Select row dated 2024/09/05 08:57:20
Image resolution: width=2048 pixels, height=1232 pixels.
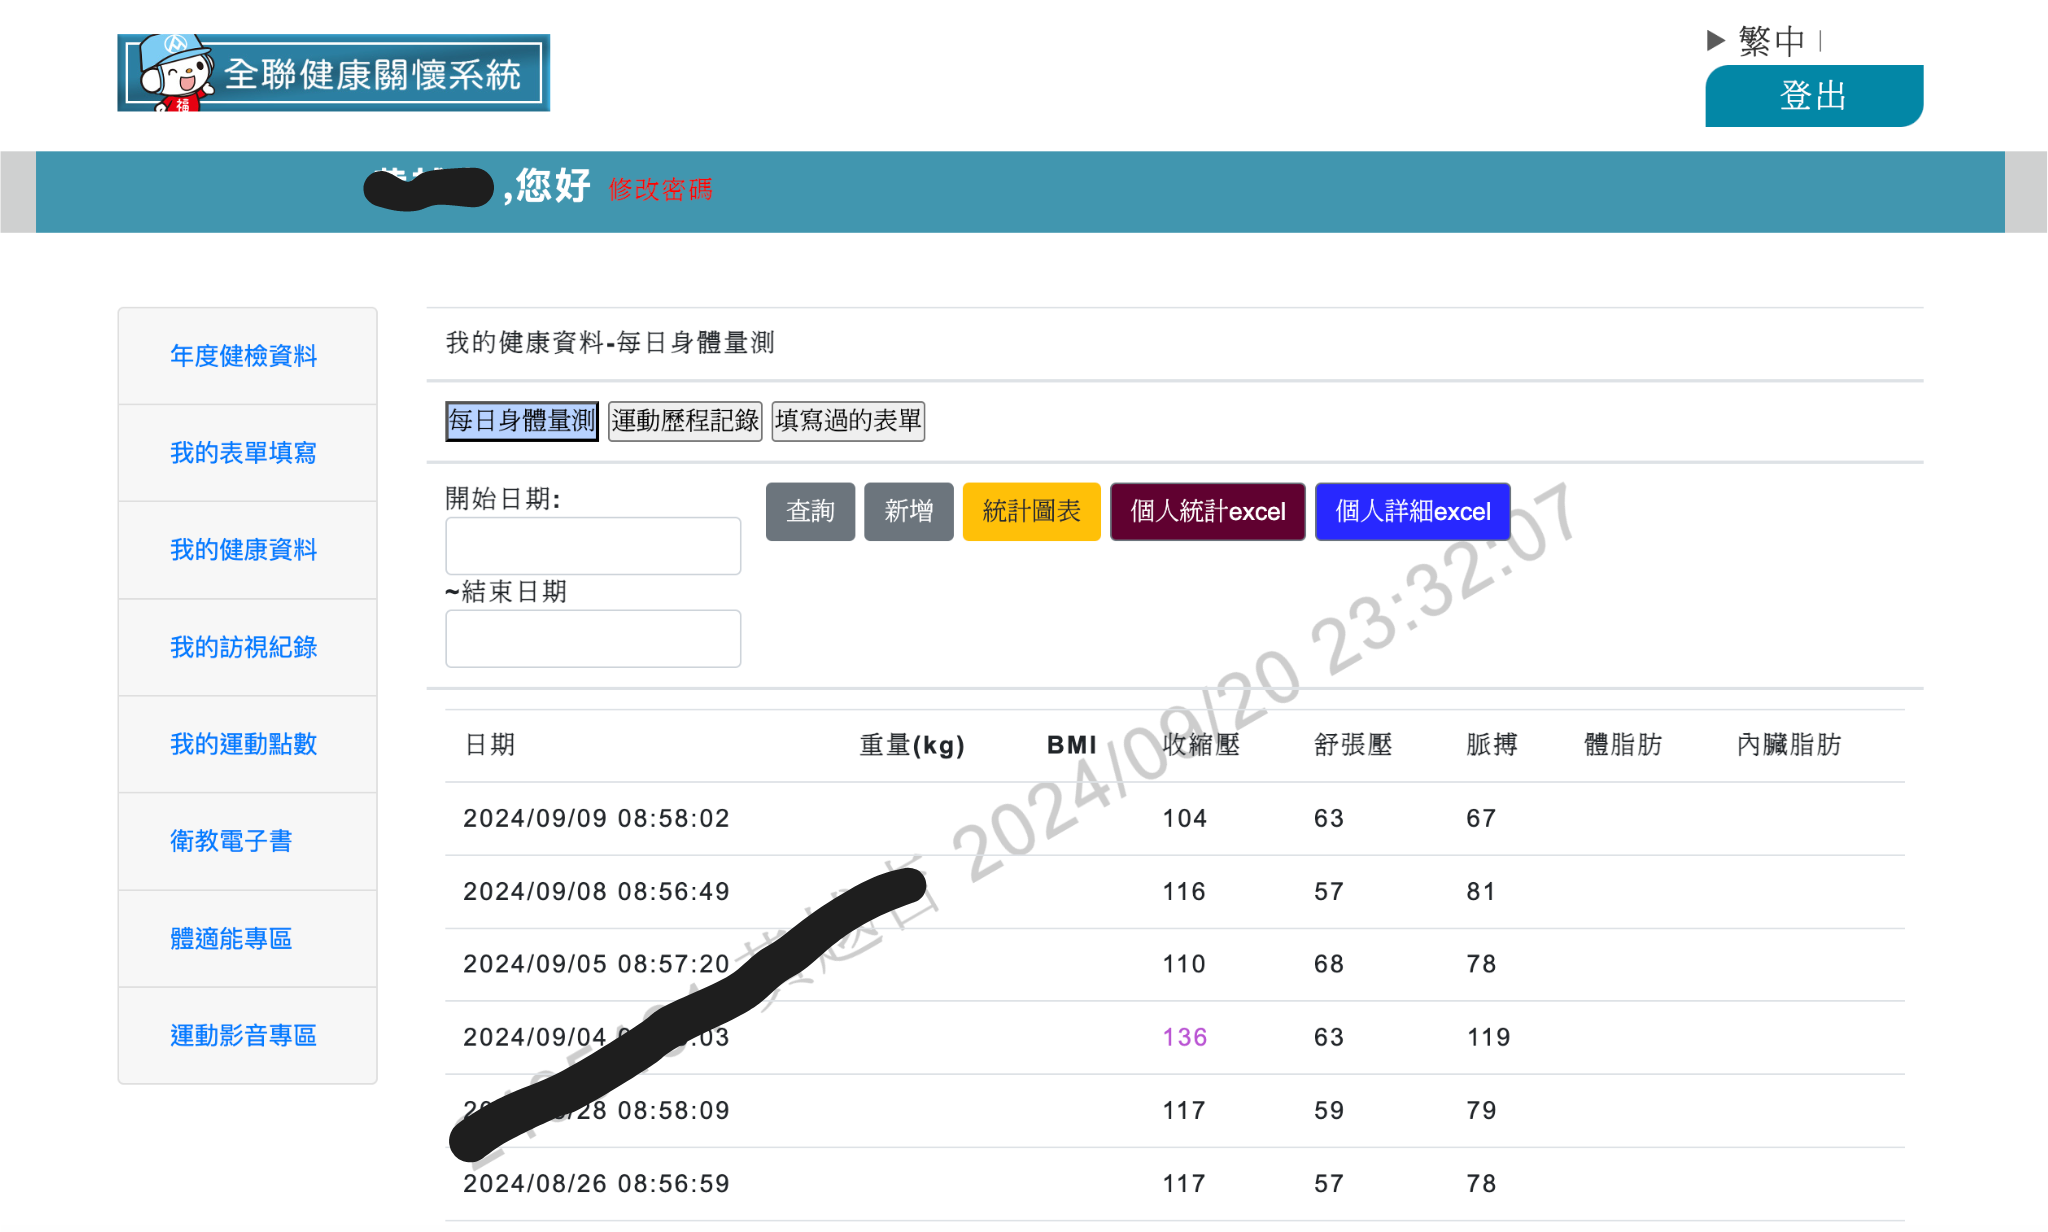(x=1175, y=965)
